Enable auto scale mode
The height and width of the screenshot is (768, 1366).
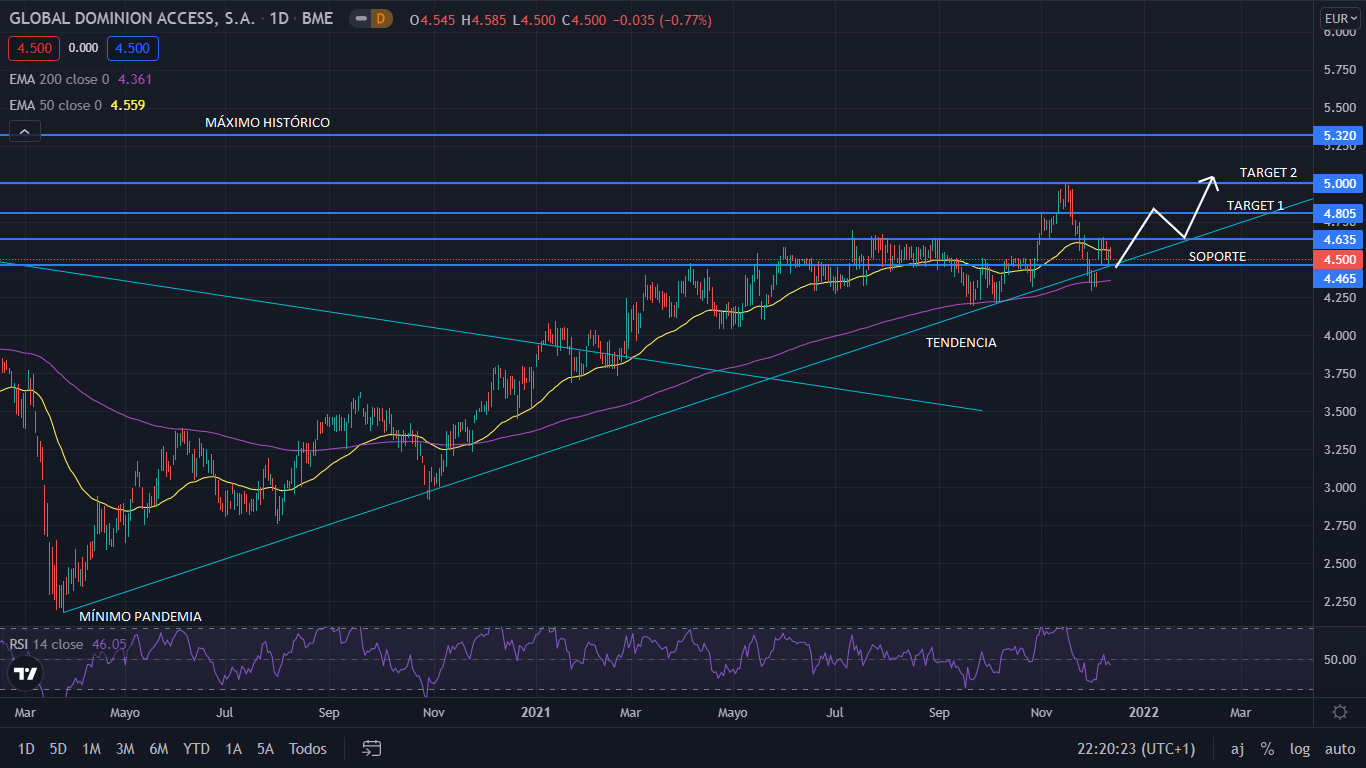click(x=1340, y=748)
